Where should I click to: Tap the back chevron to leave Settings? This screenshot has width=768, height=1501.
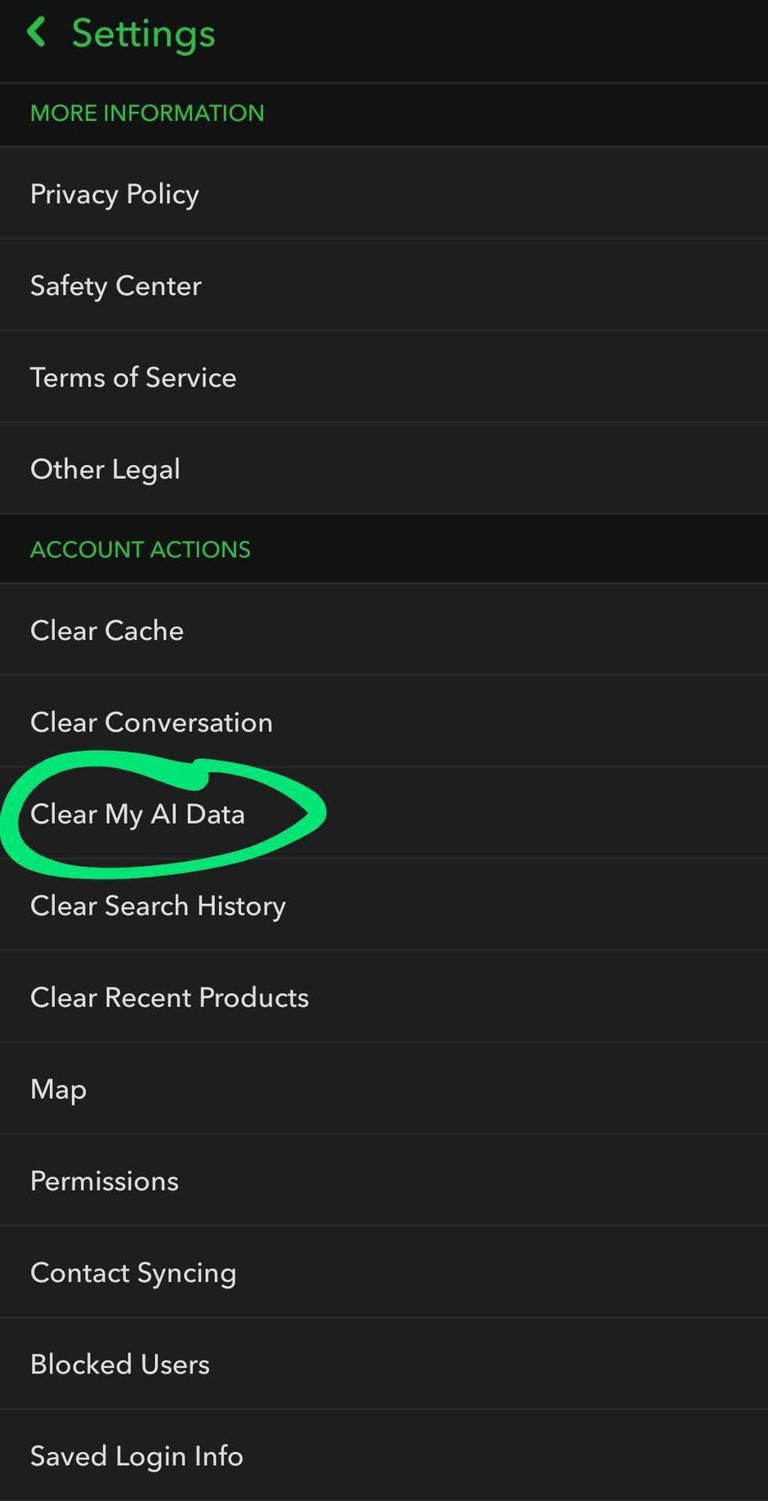[x=36, y=31]
